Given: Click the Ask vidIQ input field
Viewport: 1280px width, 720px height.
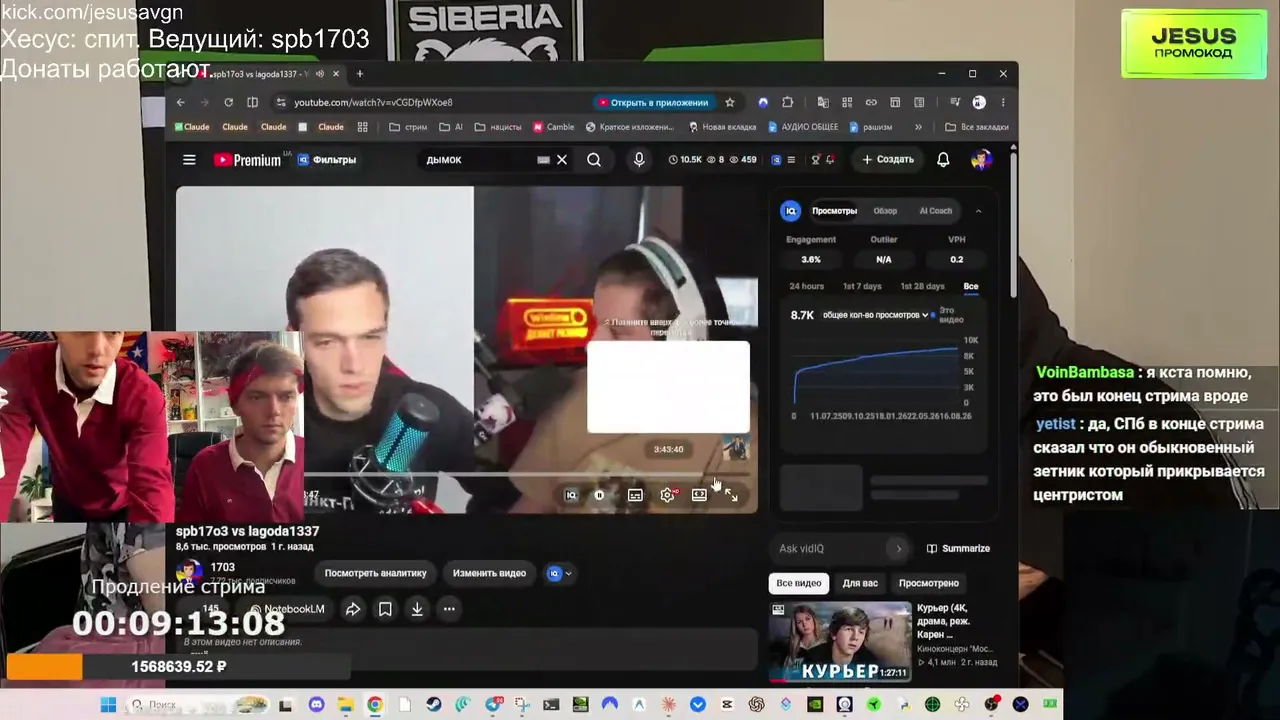Looking at the screenshot, I should (x=829, y=548).
